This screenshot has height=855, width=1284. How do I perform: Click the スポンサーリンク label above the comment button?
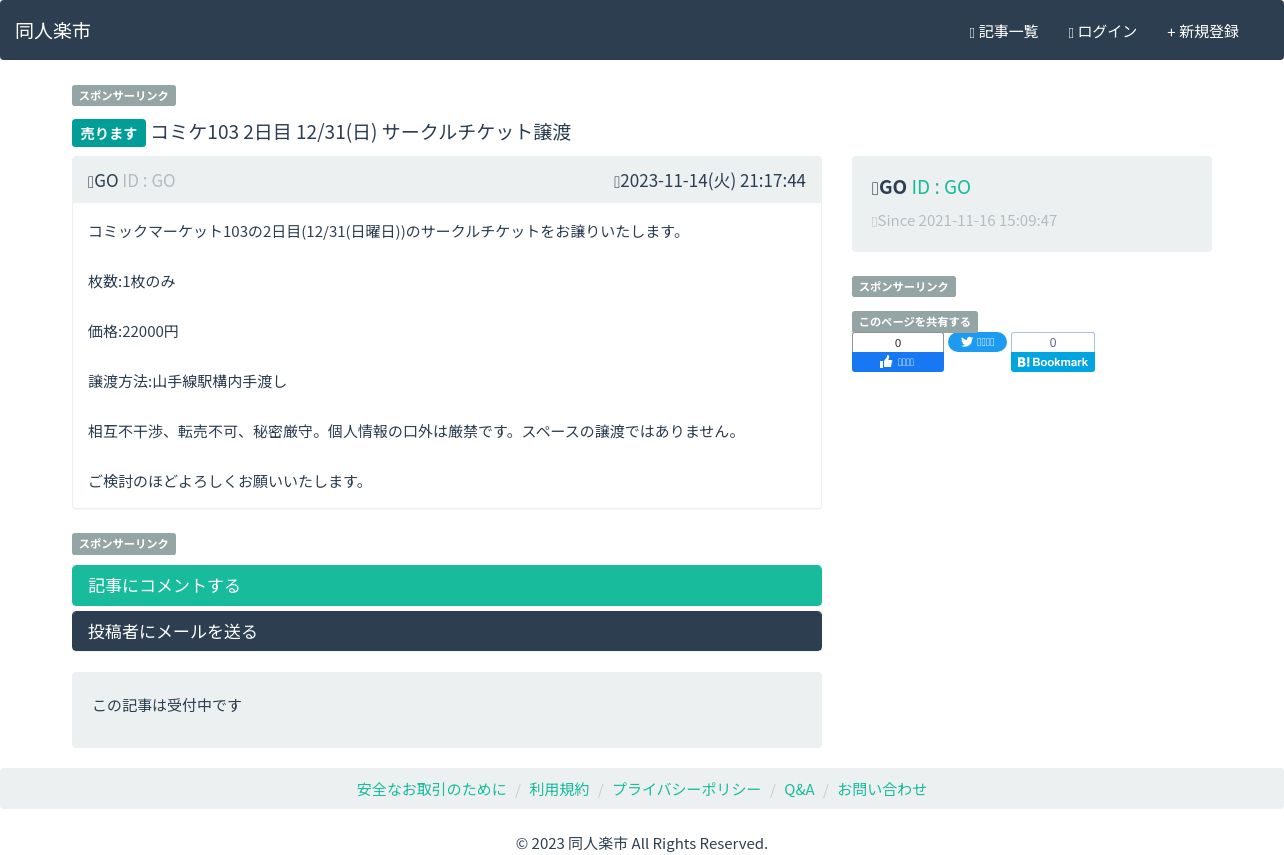124,544
